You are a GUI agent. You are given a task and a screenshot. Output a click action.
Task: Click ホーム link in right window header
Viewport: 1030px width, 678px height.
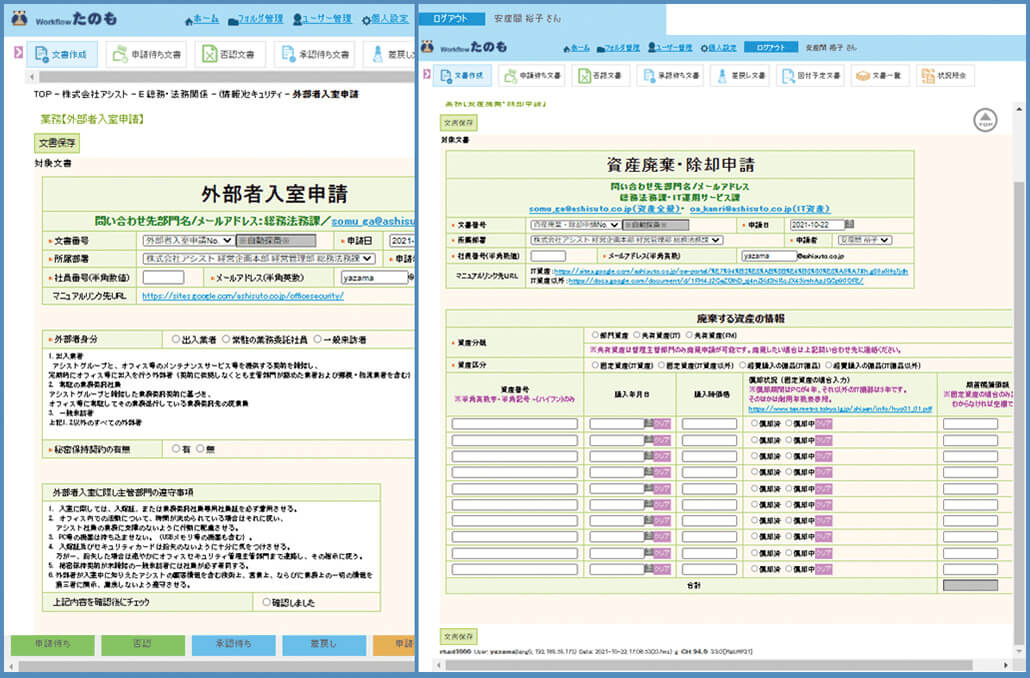tap(581, 48)
